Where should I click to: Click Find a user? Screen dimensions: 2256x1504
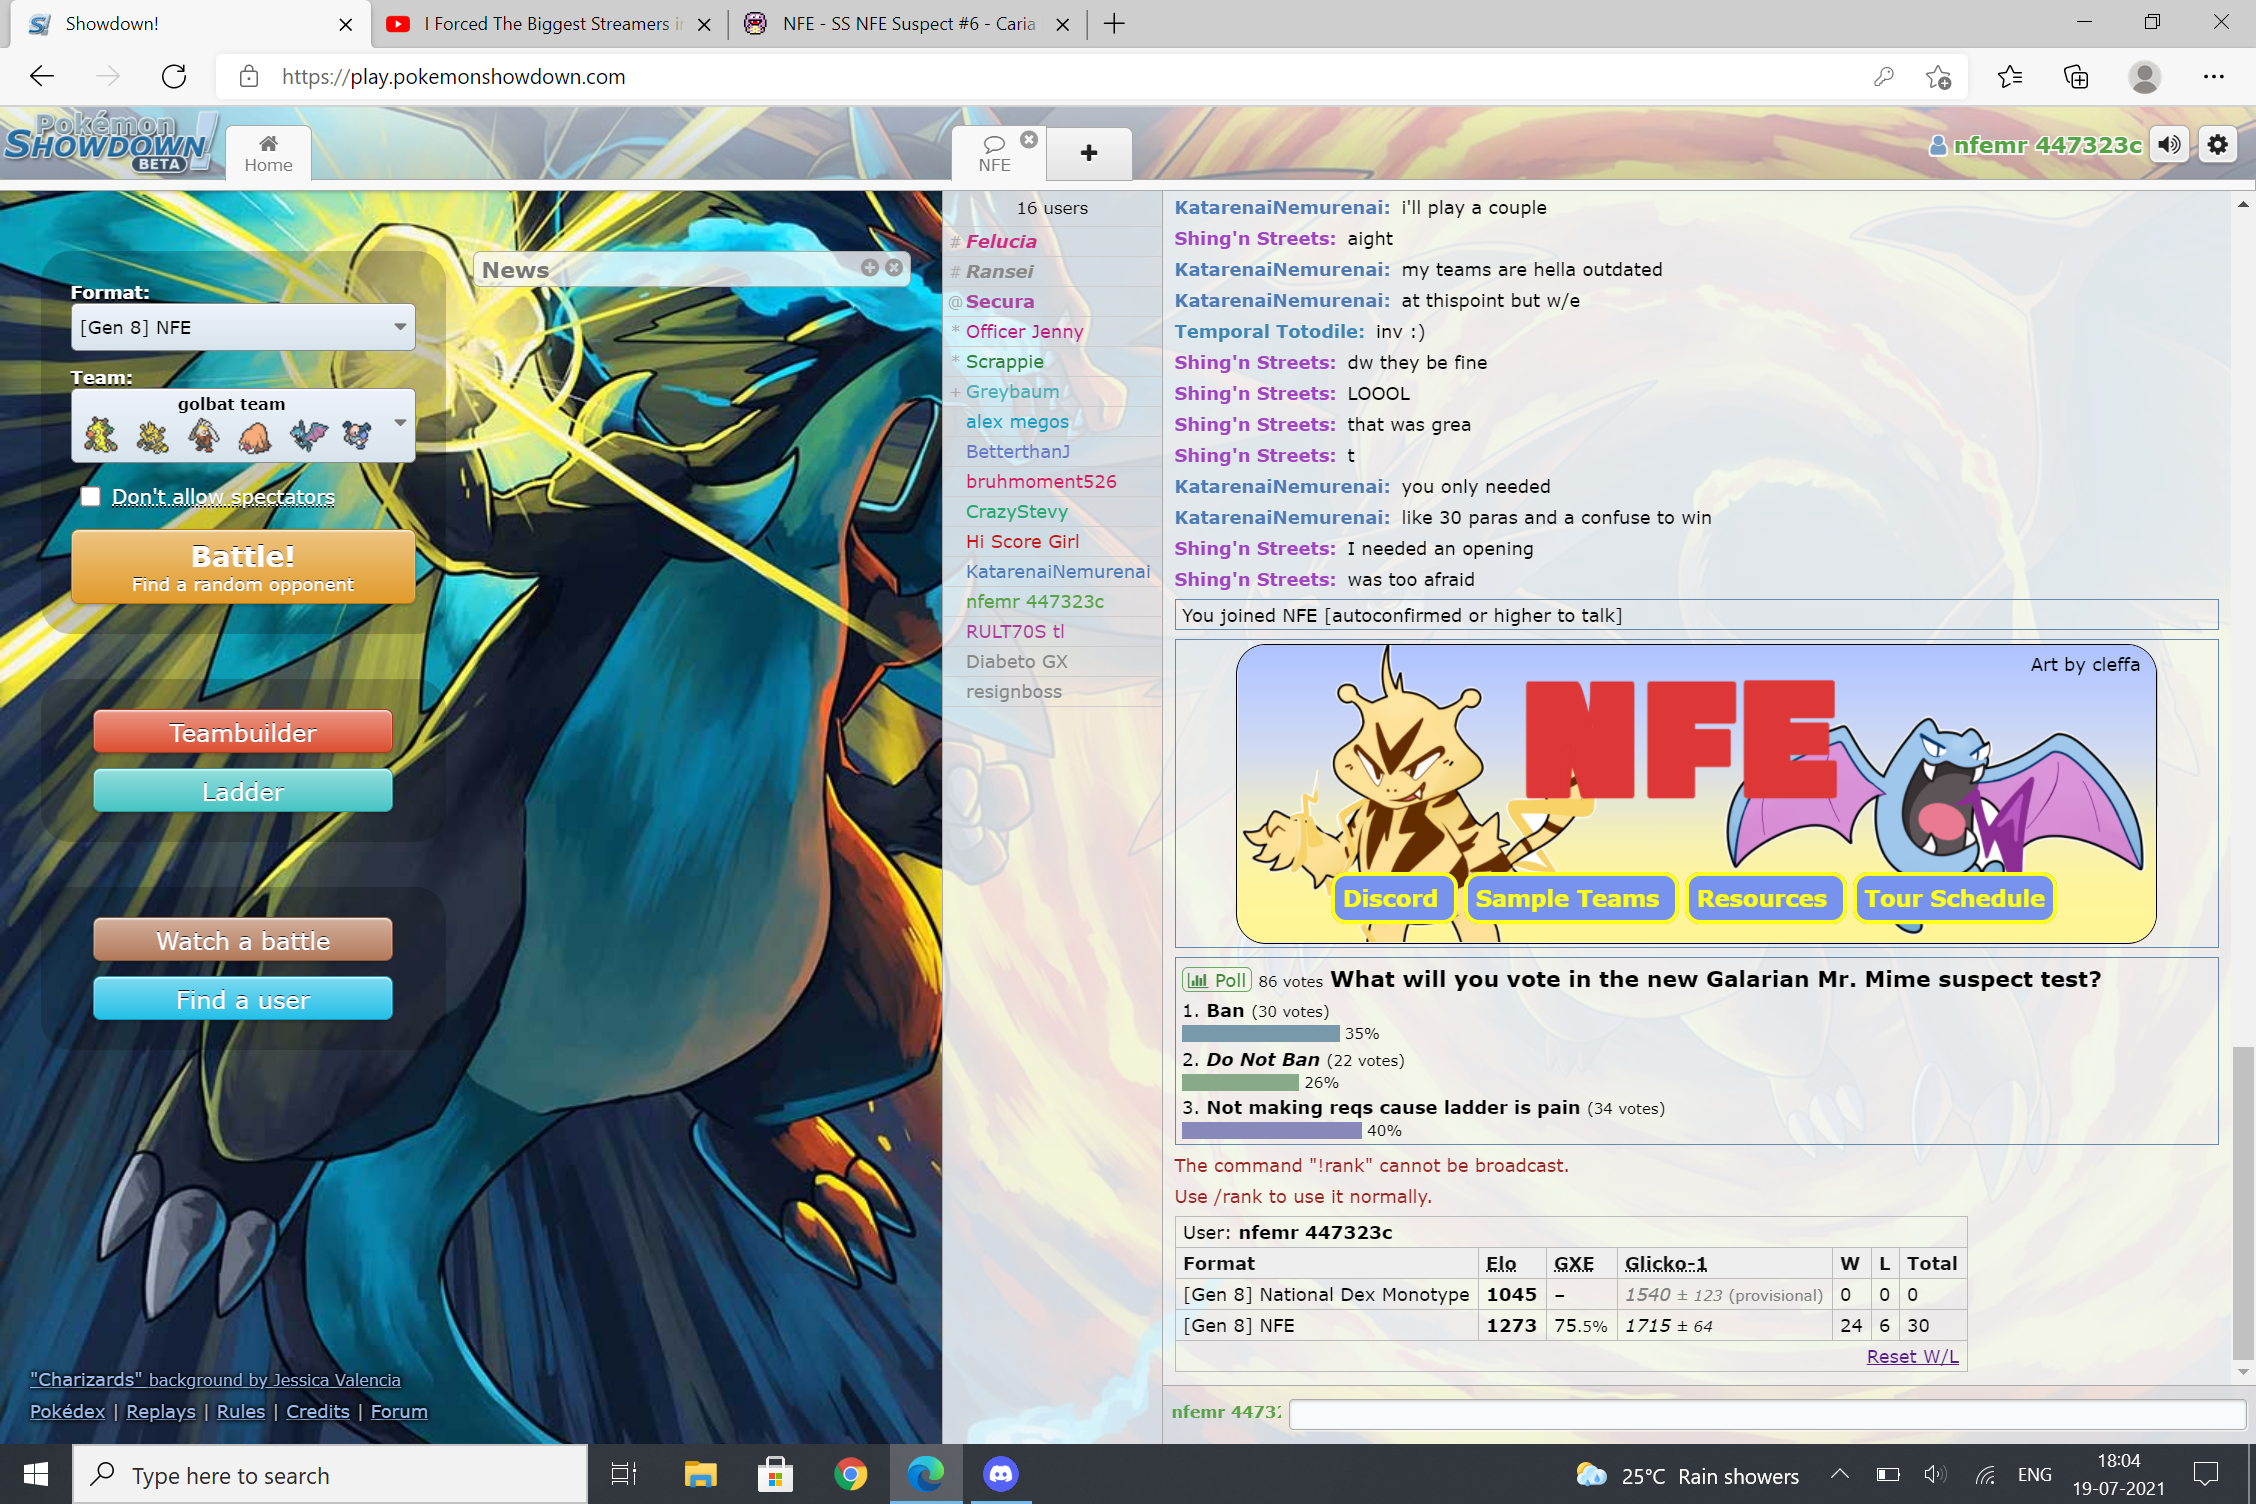tap(243, 1000)
